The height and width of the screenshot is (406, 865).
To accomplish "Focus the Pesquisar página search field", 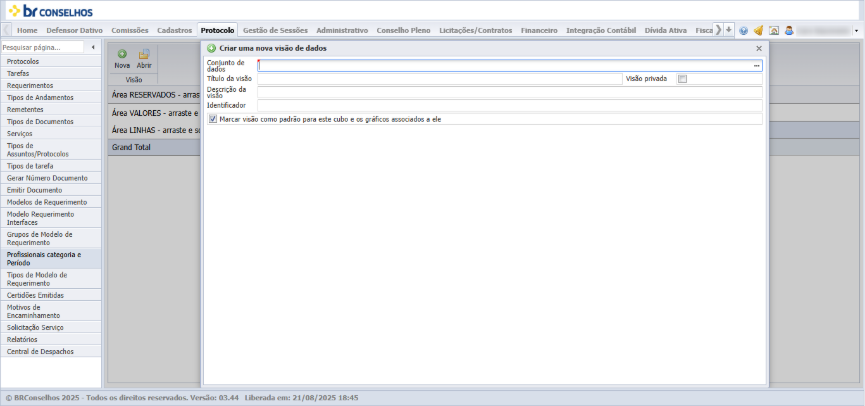I will point(42,47).
